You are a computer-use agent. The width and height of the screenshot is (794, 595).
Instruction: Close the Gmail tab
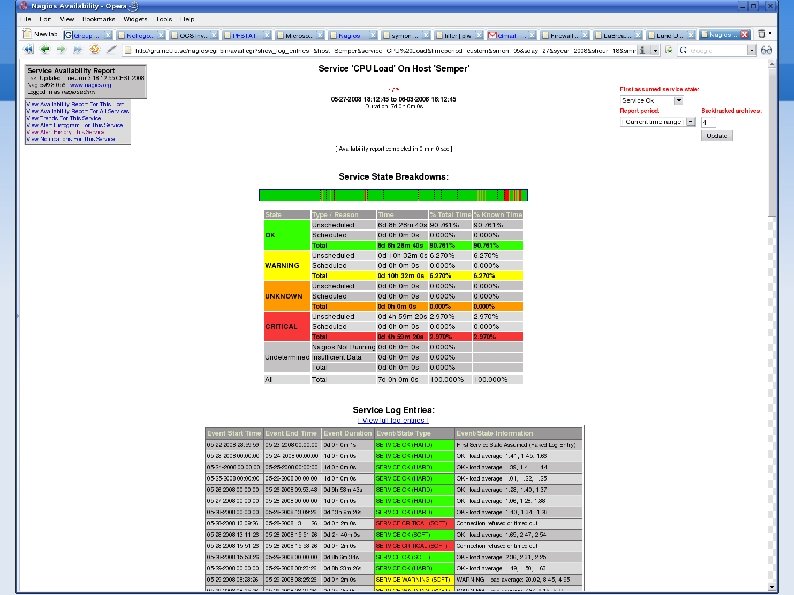(532, 35)
